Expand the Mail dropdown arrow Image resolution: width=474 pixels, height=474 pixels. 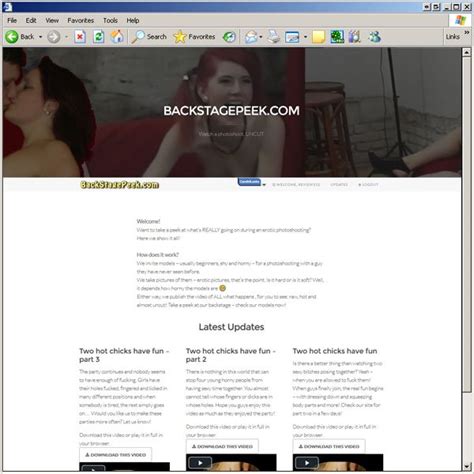(x=261, y=37)
